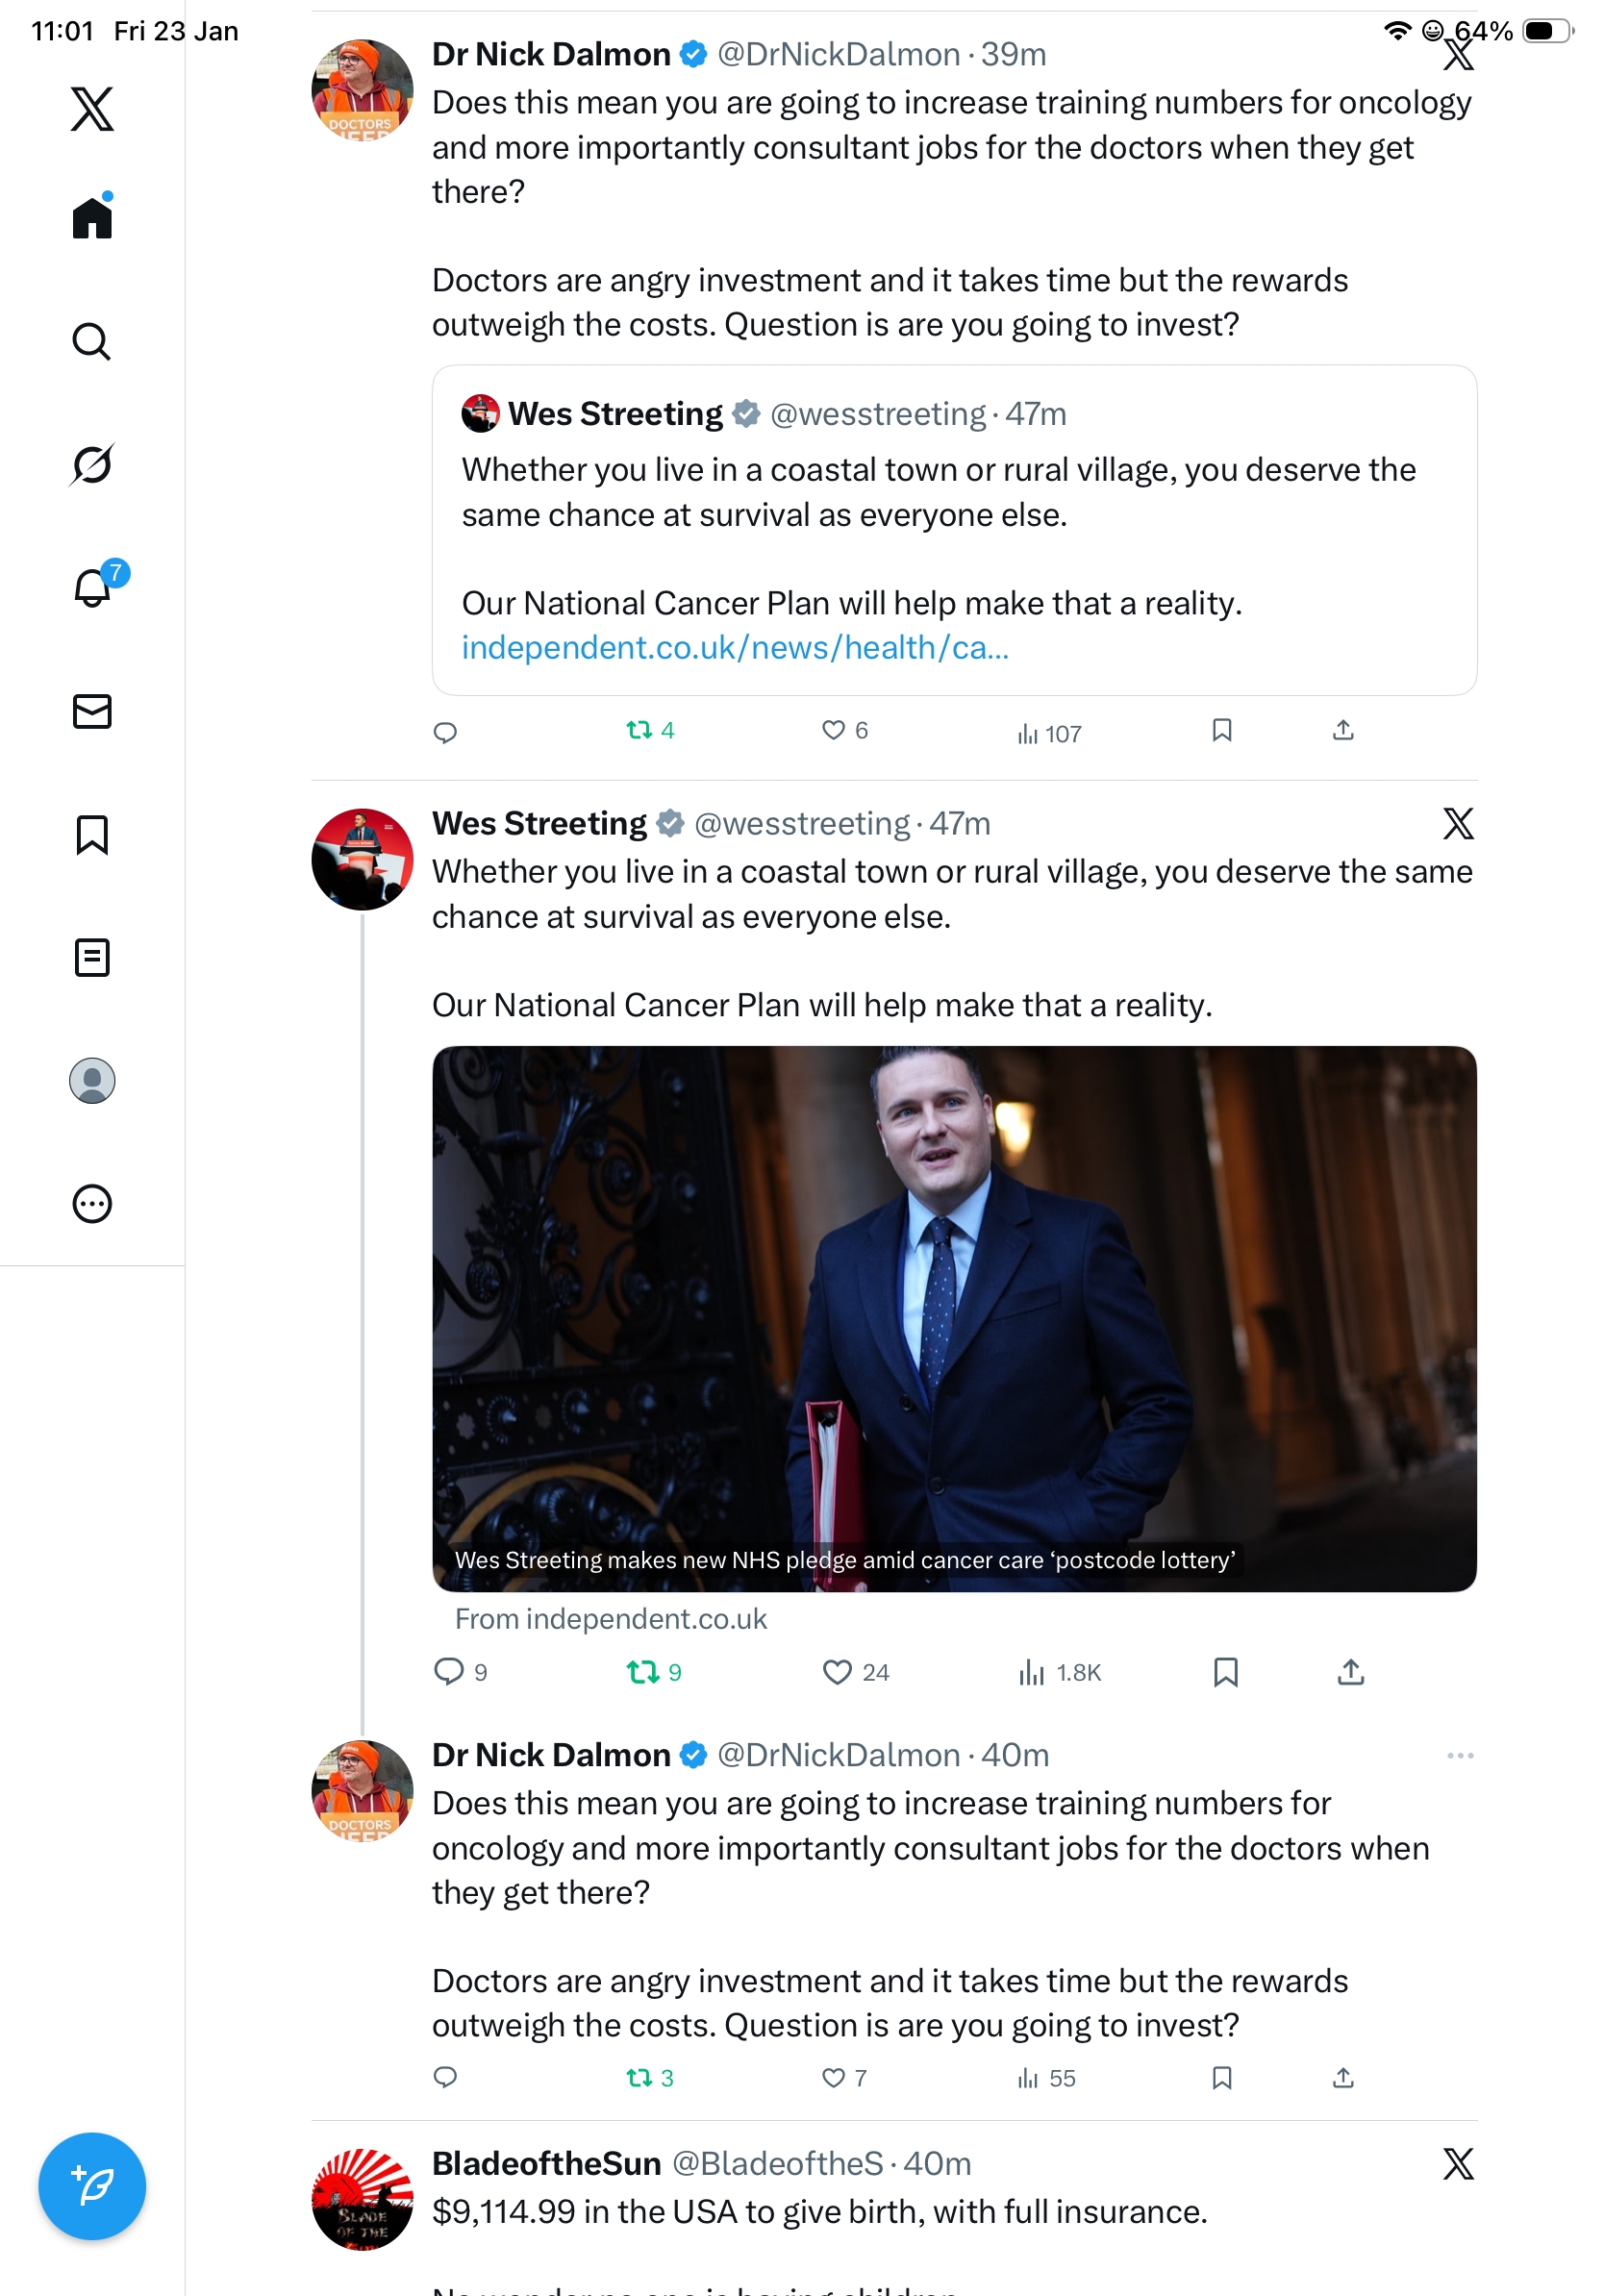The height and width of the screenshot is (2296, 1604).
Task: Tap the compose new post button
Action: [x=92, y=2186]
